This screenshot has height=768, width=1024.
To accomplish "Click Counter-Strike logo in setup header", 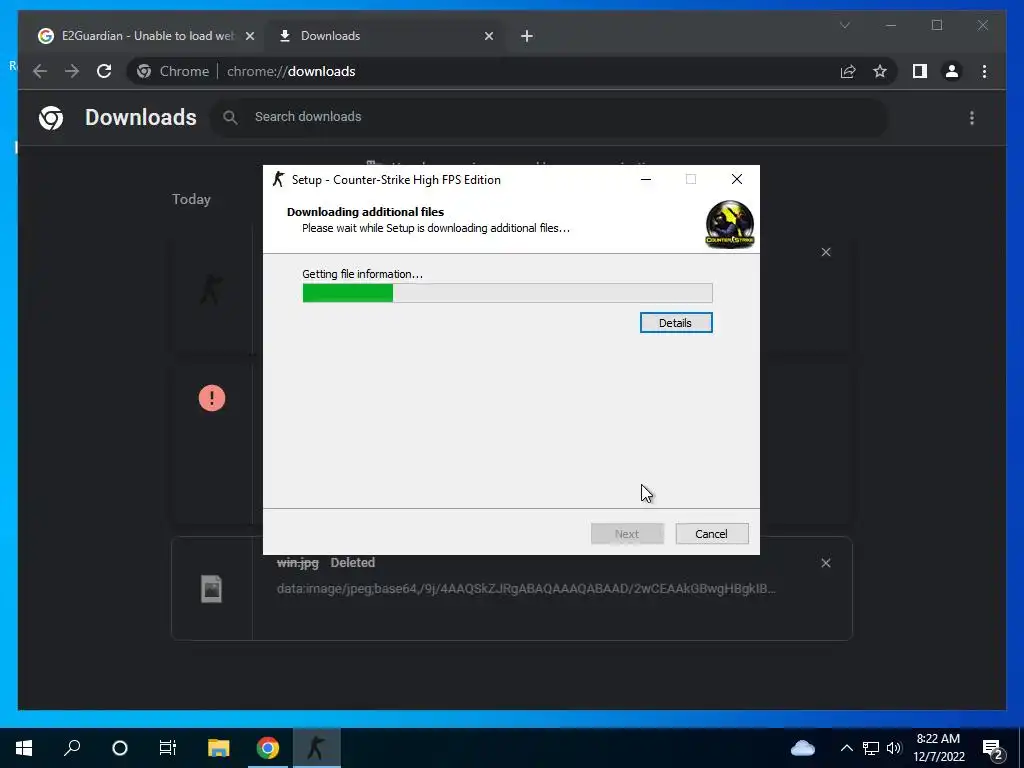I will [729, 225].
